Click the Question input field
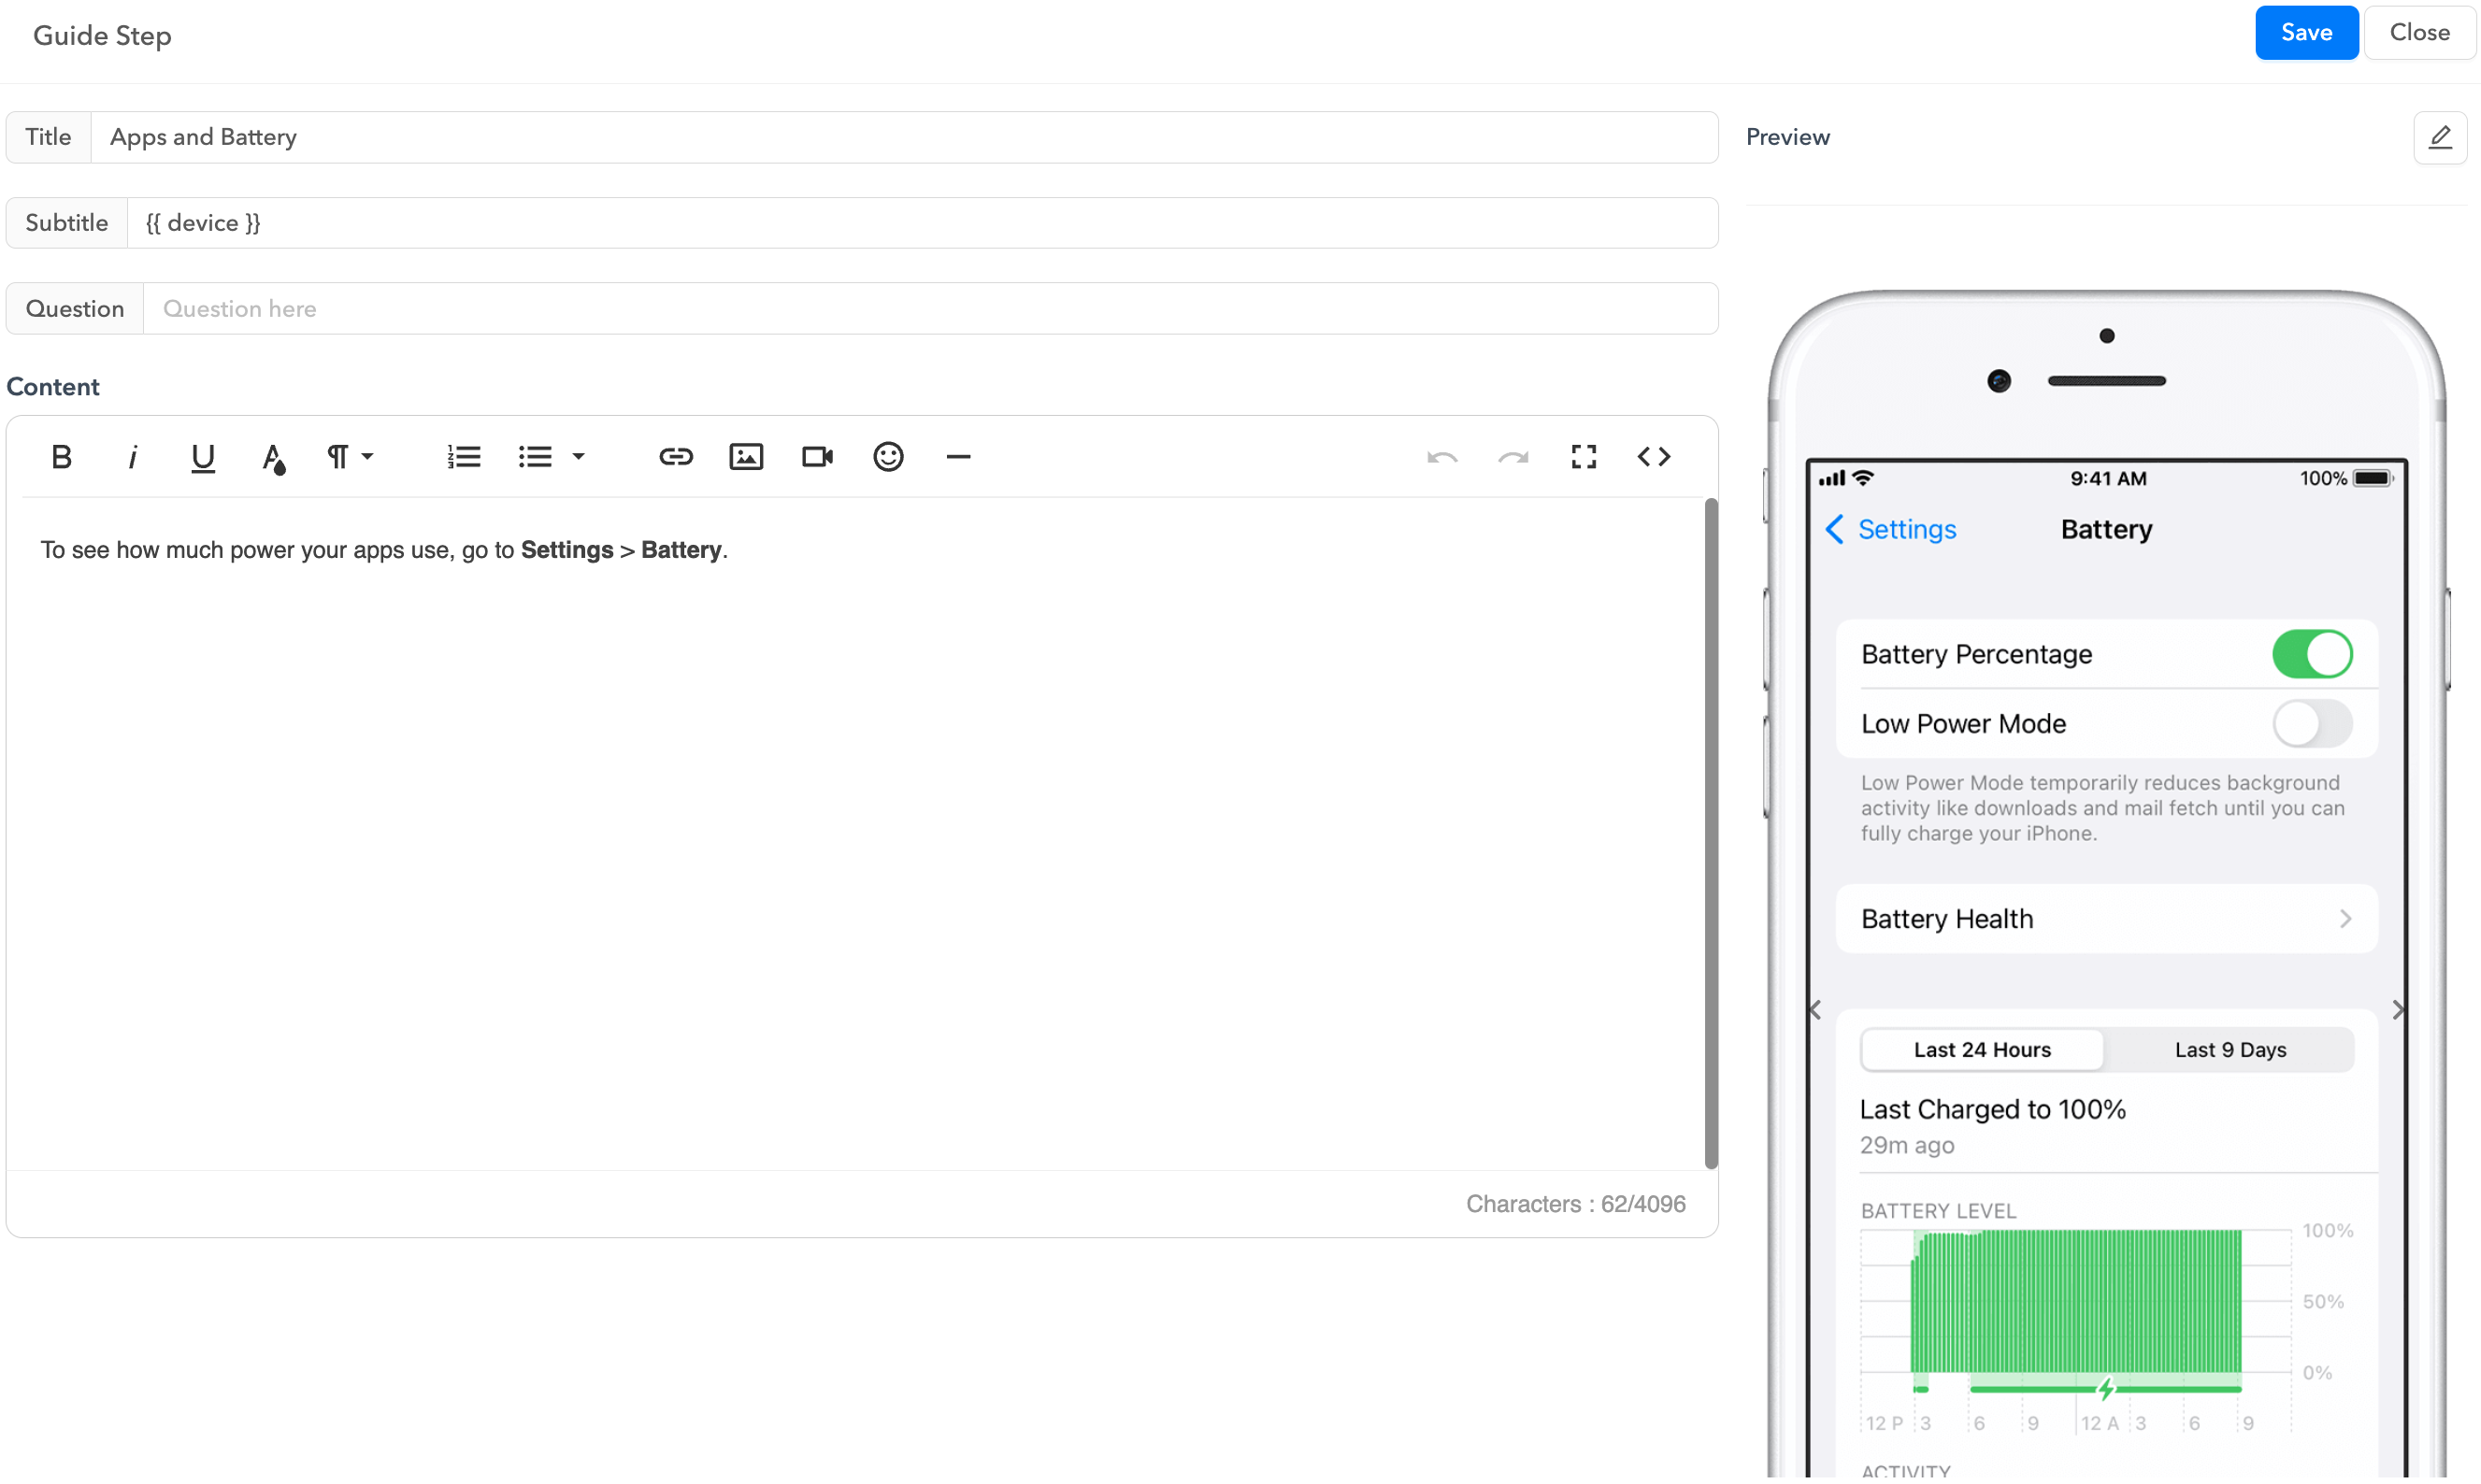Image resolution: width=2481 pixels, height=1484 pixels. 930,309
